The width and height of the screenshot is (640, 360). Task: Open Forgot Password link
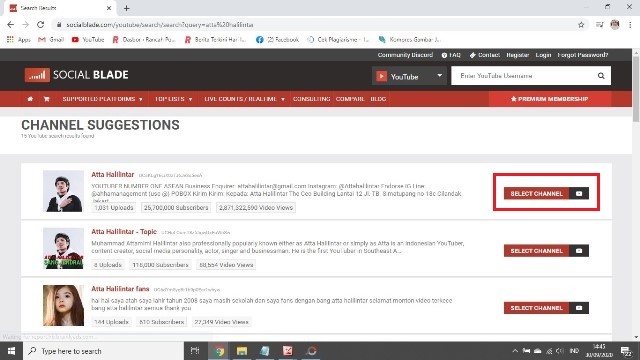click(x=583, y=55)
